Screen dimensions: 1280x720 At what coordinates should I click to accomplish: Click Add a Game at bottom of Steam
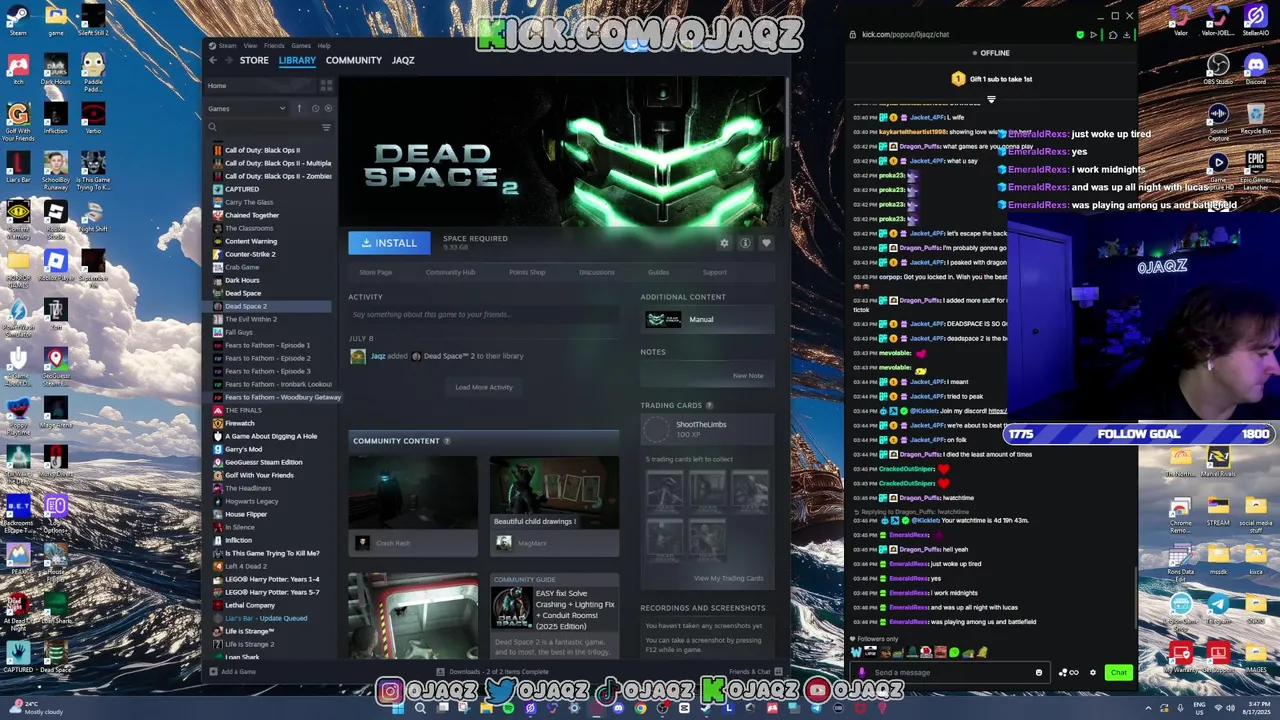click(x=232, y=672)
